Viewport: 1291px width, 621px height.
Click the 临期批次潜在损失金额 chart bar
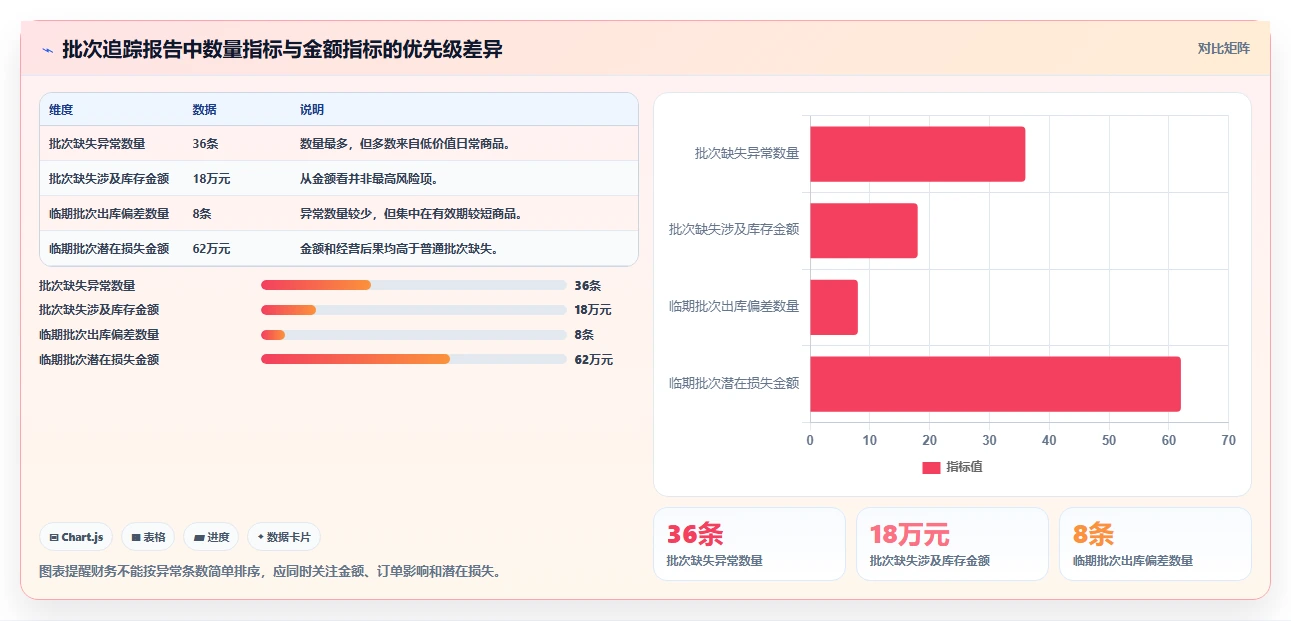pyautogui.click(x=995, y=384)
